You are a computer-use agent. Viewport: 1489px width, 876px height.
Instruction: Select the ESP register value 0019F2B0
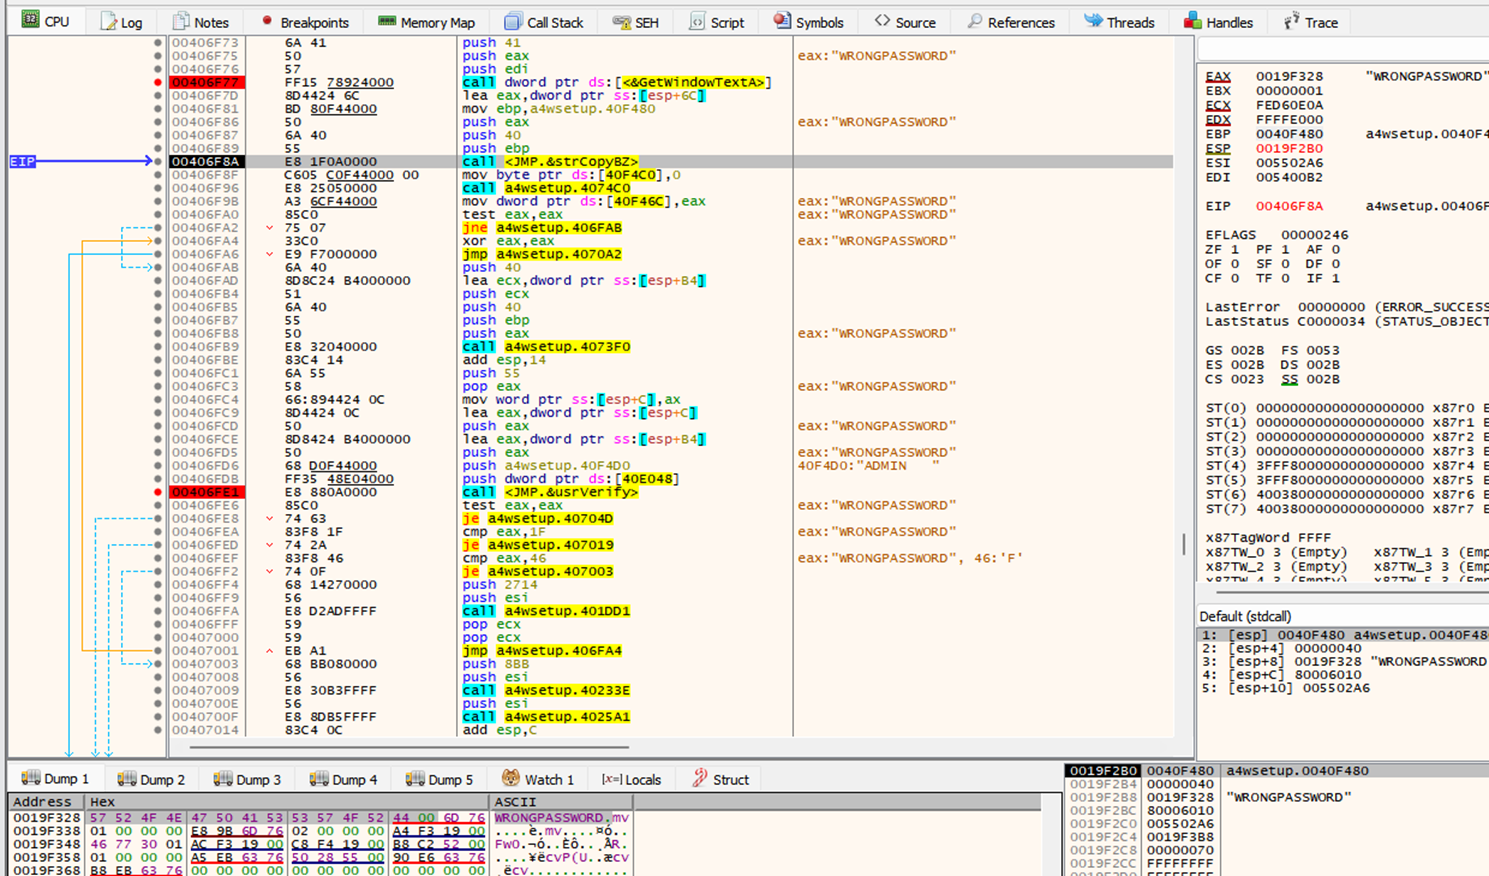point(1289,148)
